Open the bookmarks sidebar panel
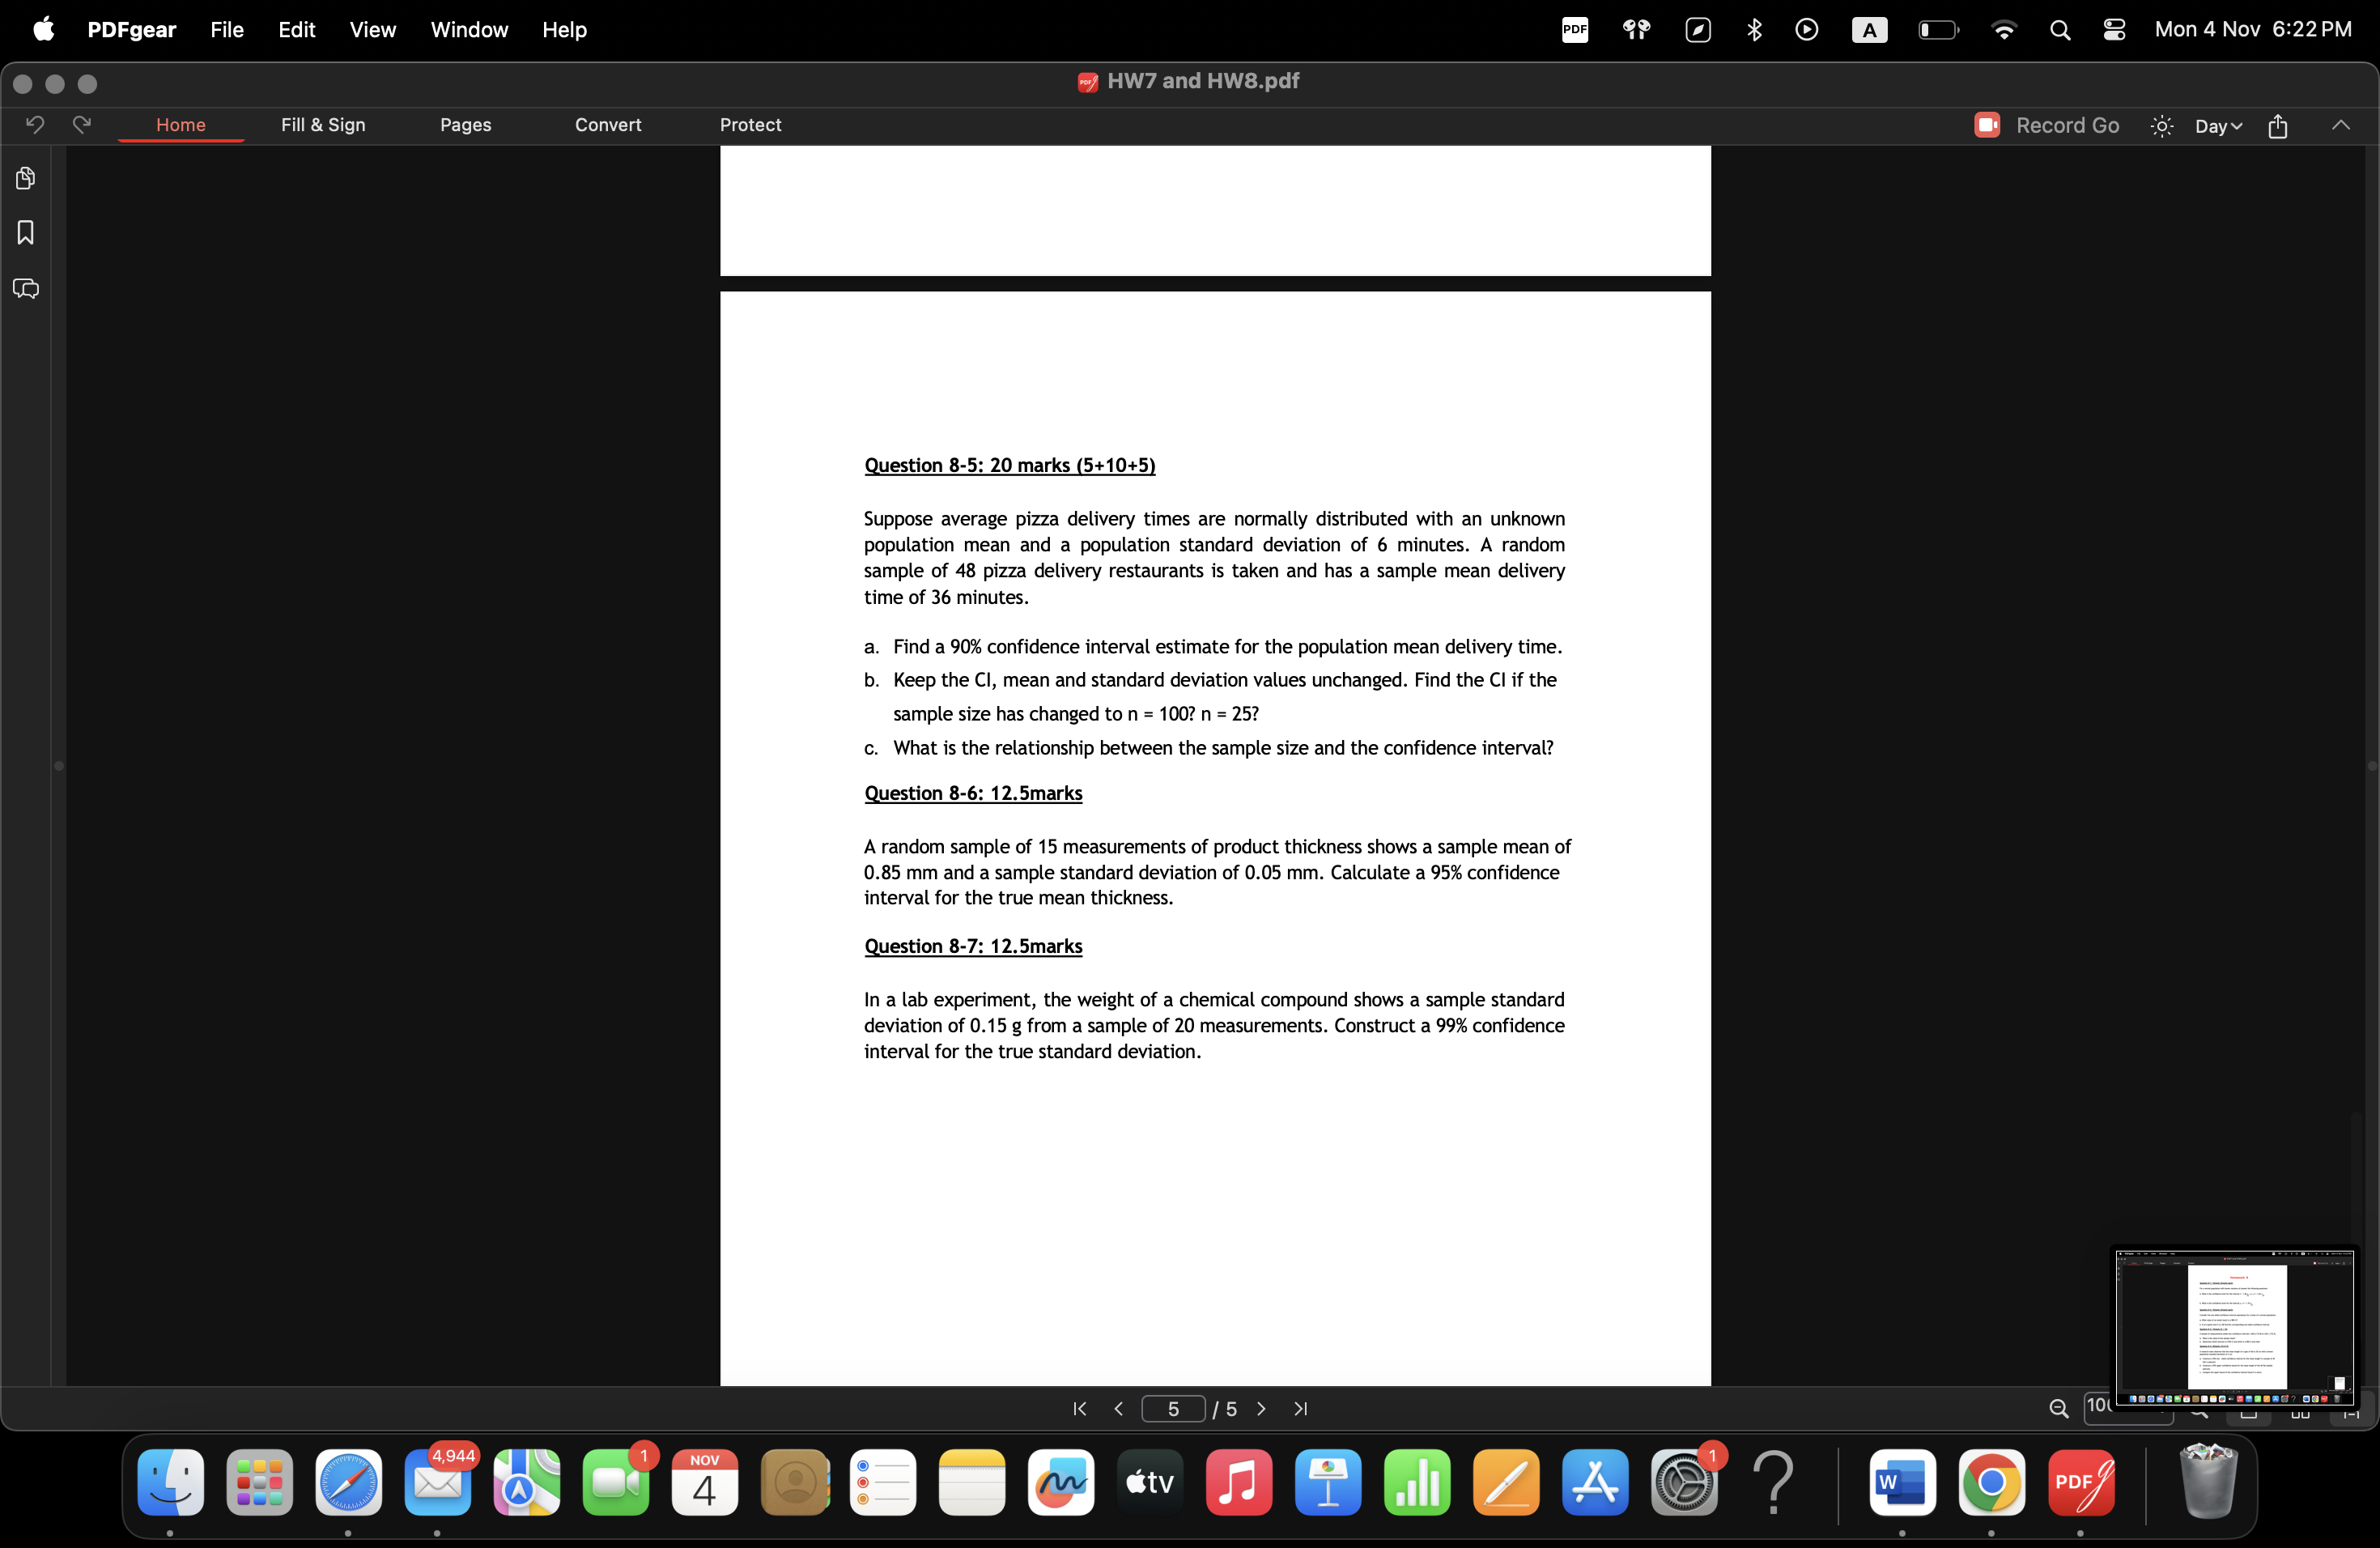Viewport: 2380px width, 1548px height. pos(26,233)
